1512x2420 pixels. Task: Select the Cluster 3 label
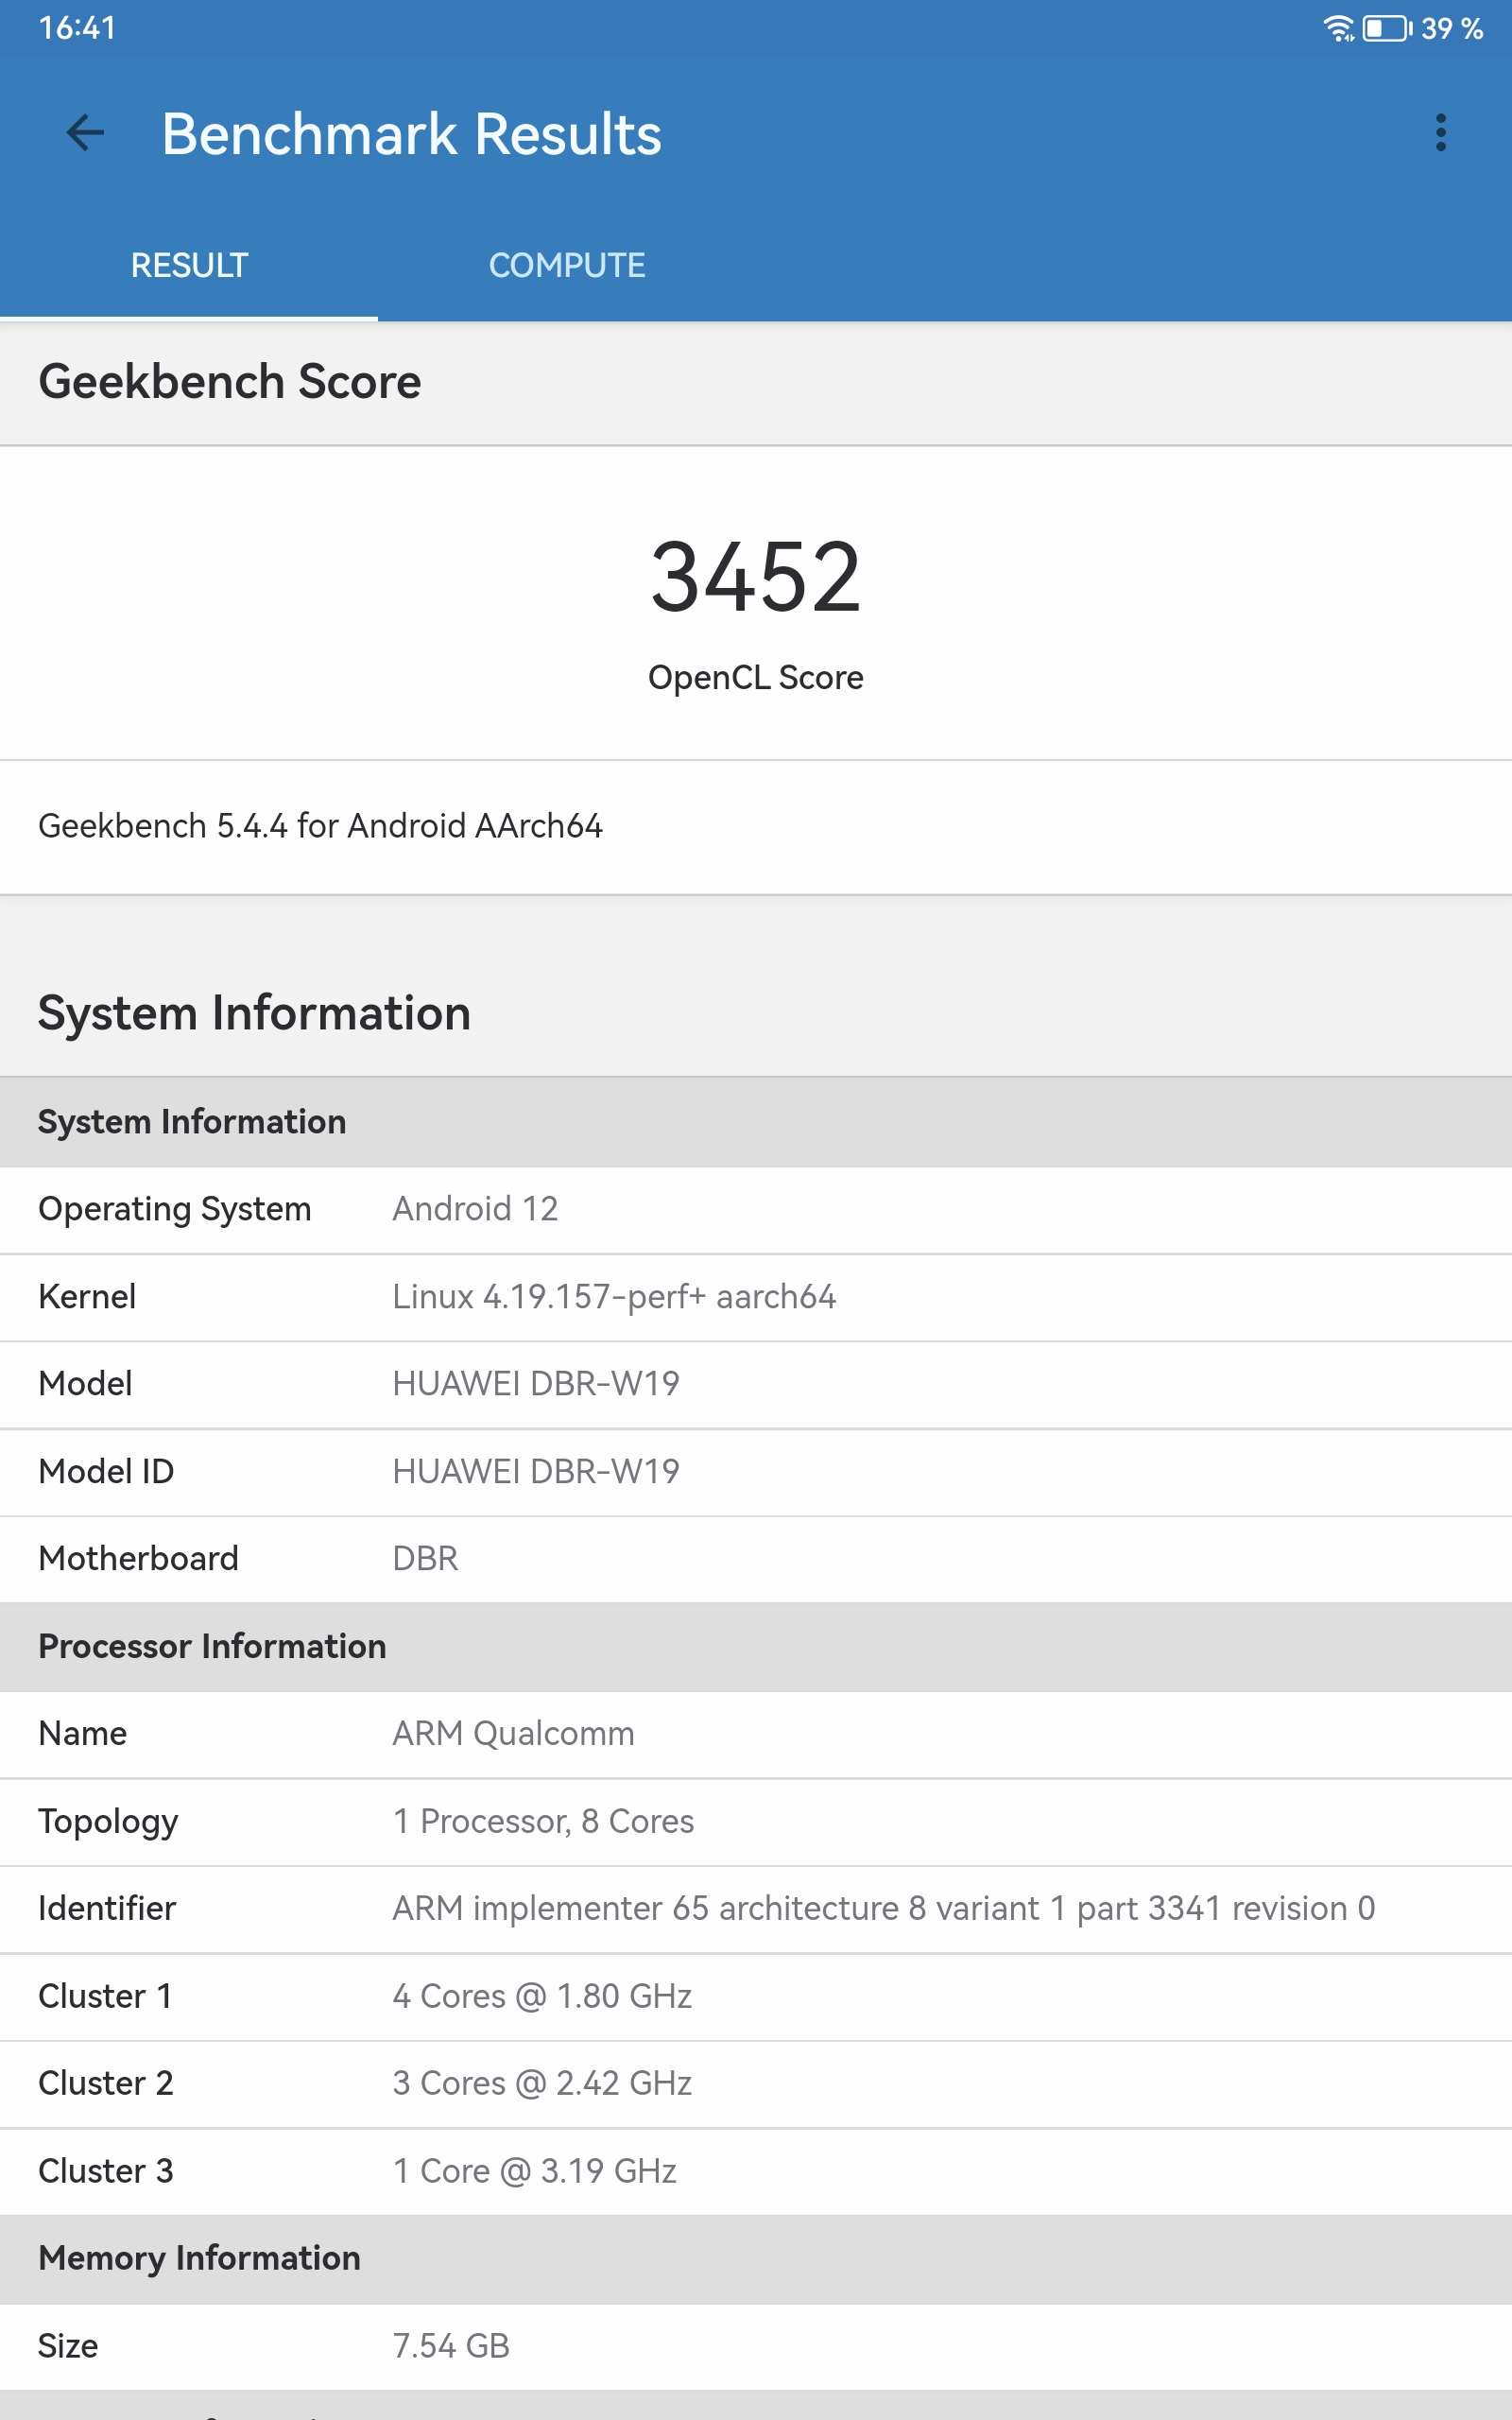[105, 2172]
